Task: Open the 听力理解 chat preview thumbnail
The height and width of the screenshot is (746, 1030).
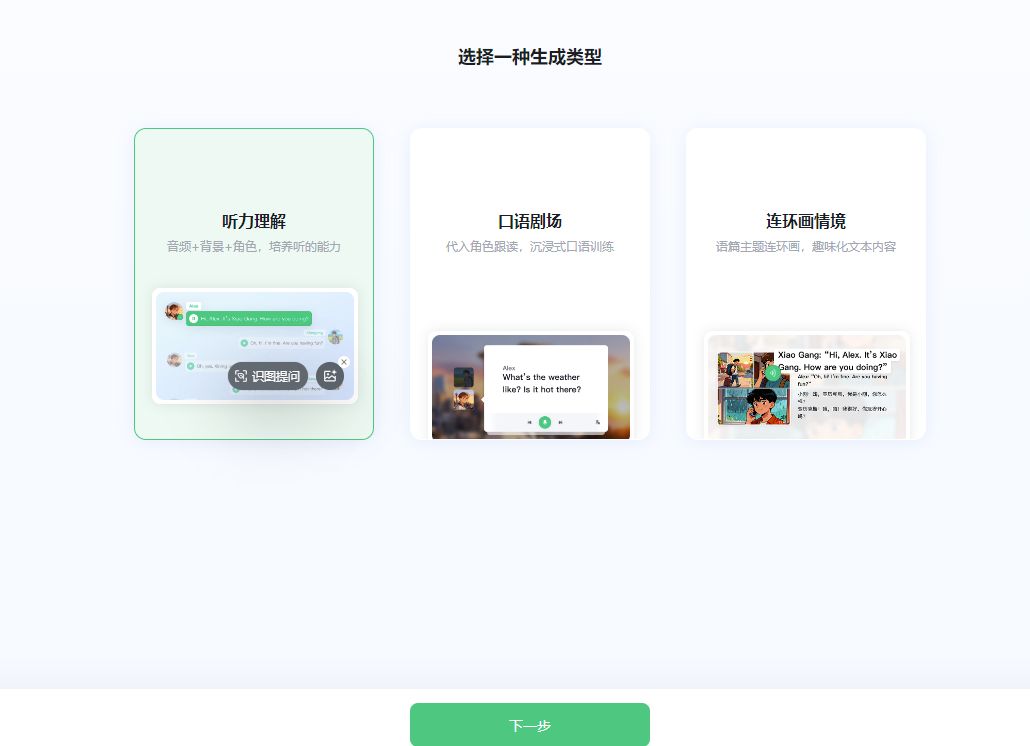Action: click(255, 346)
